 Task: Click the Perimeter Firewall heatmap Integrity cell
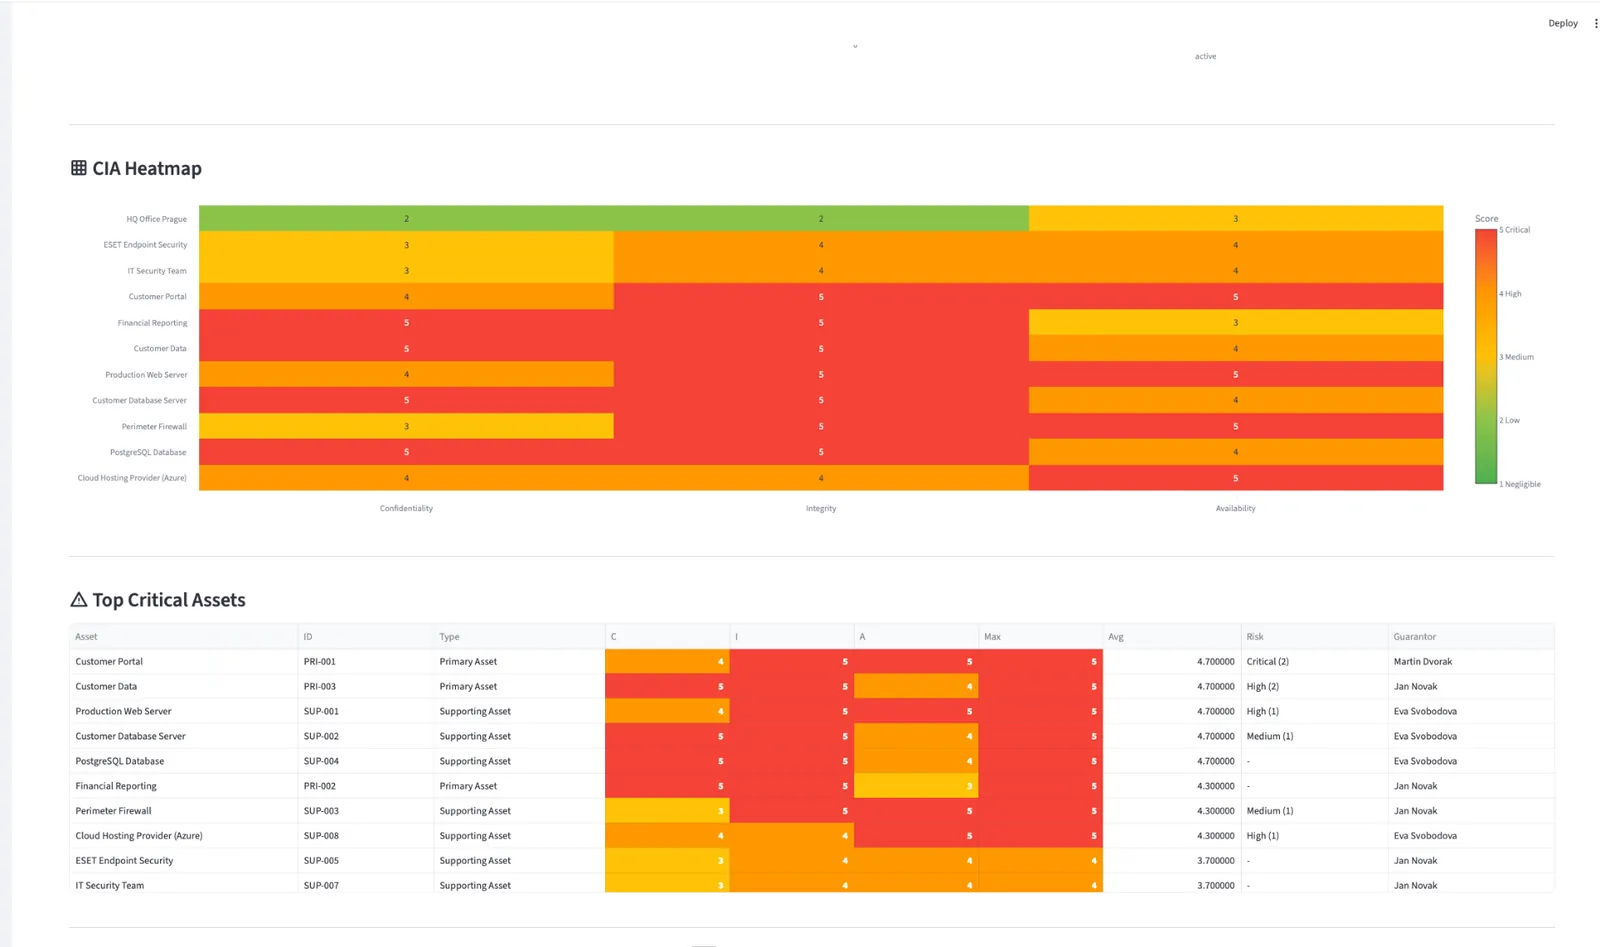821,426
